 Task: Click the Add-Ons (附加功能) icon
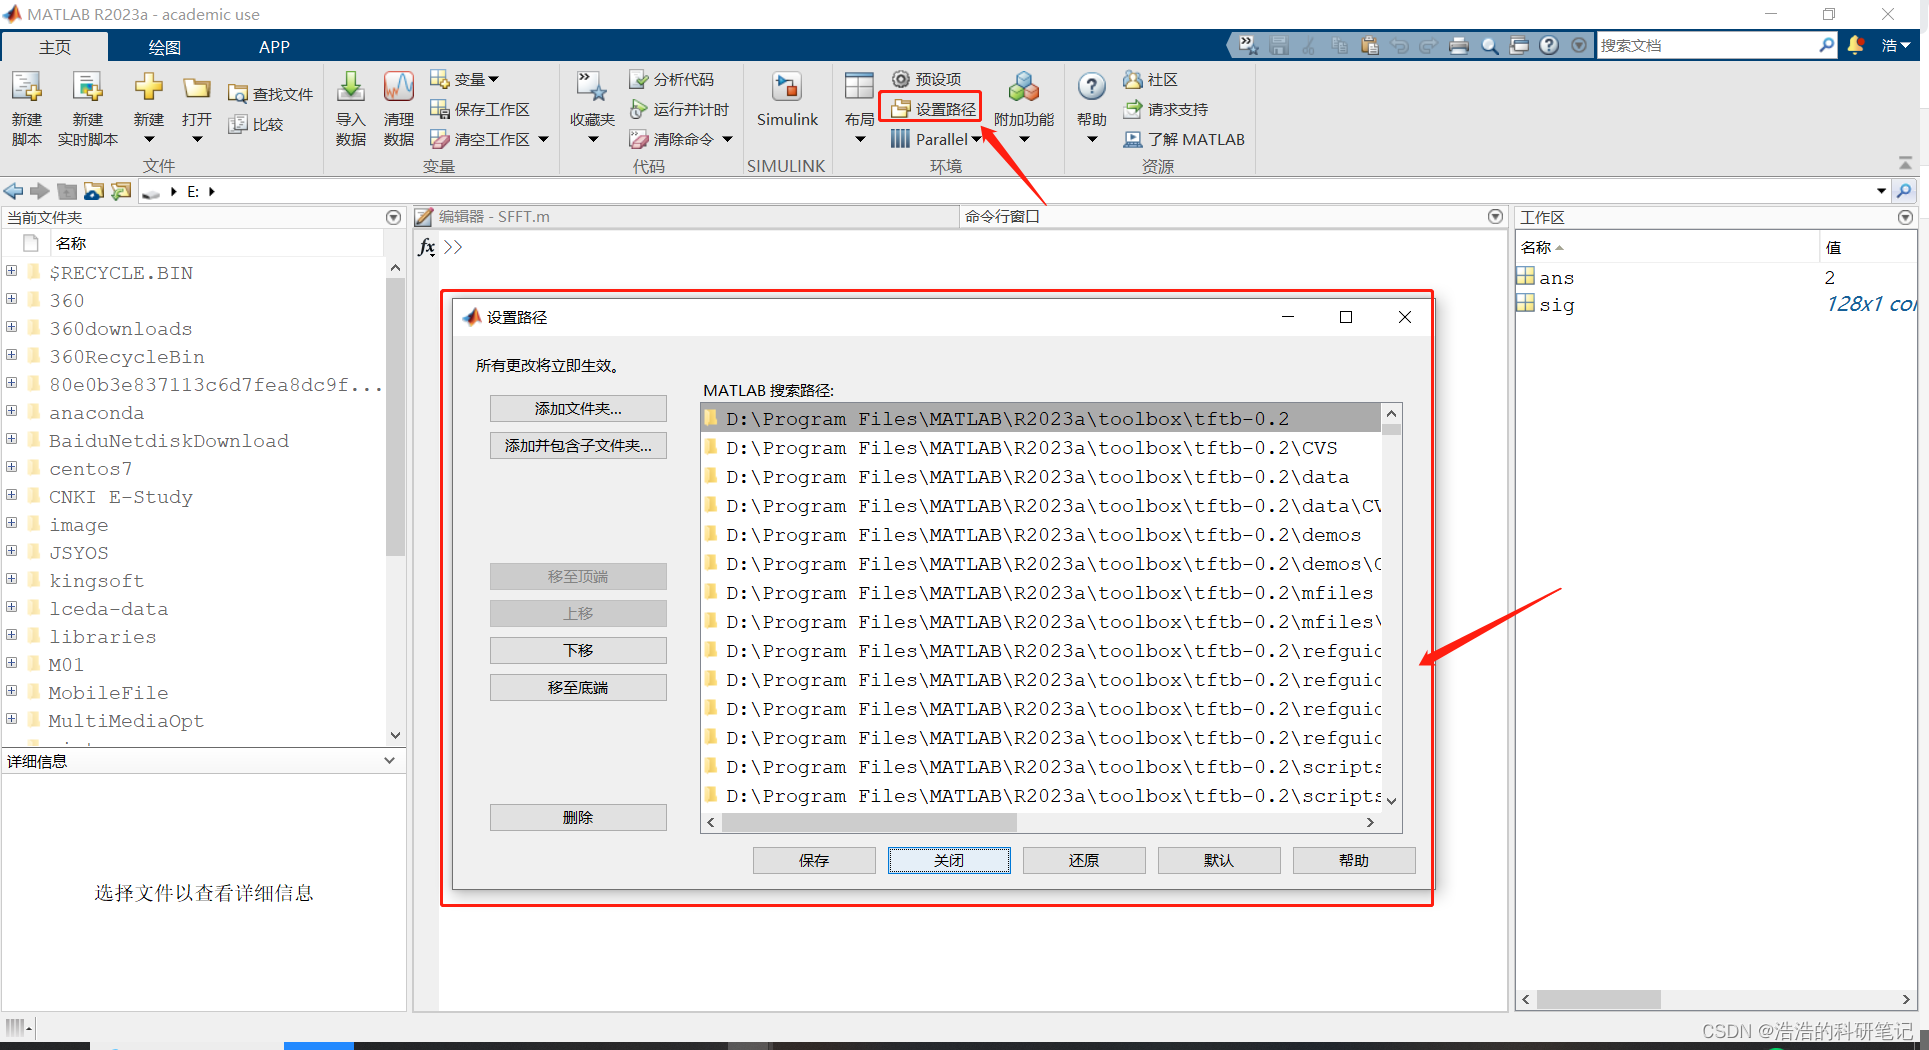(x=1023, y=88)
